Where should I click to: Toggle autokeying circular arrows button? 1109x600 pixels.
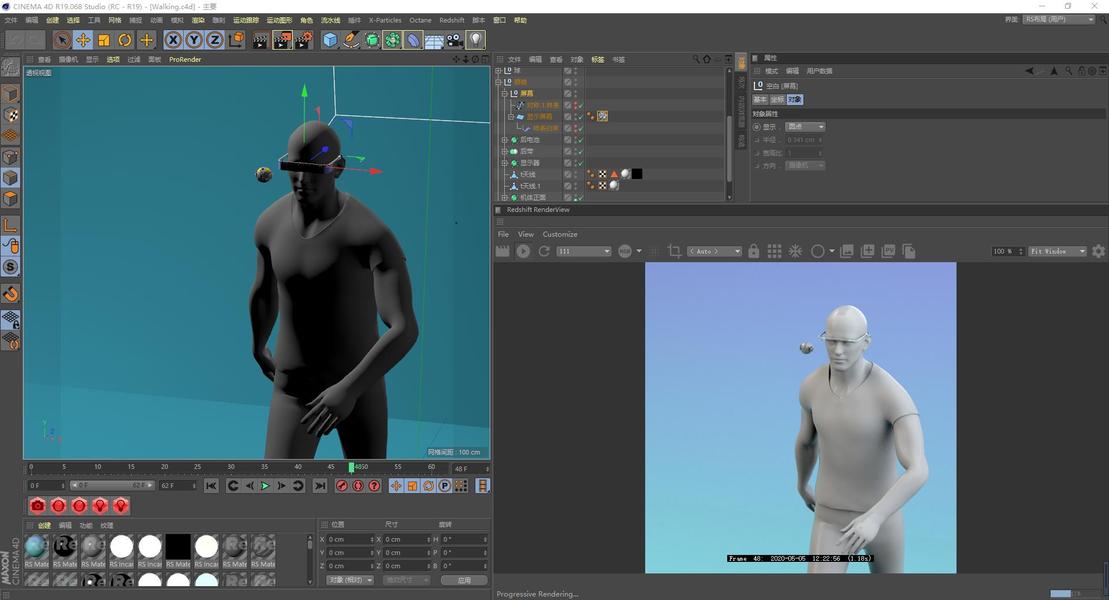tap(358, 485)
